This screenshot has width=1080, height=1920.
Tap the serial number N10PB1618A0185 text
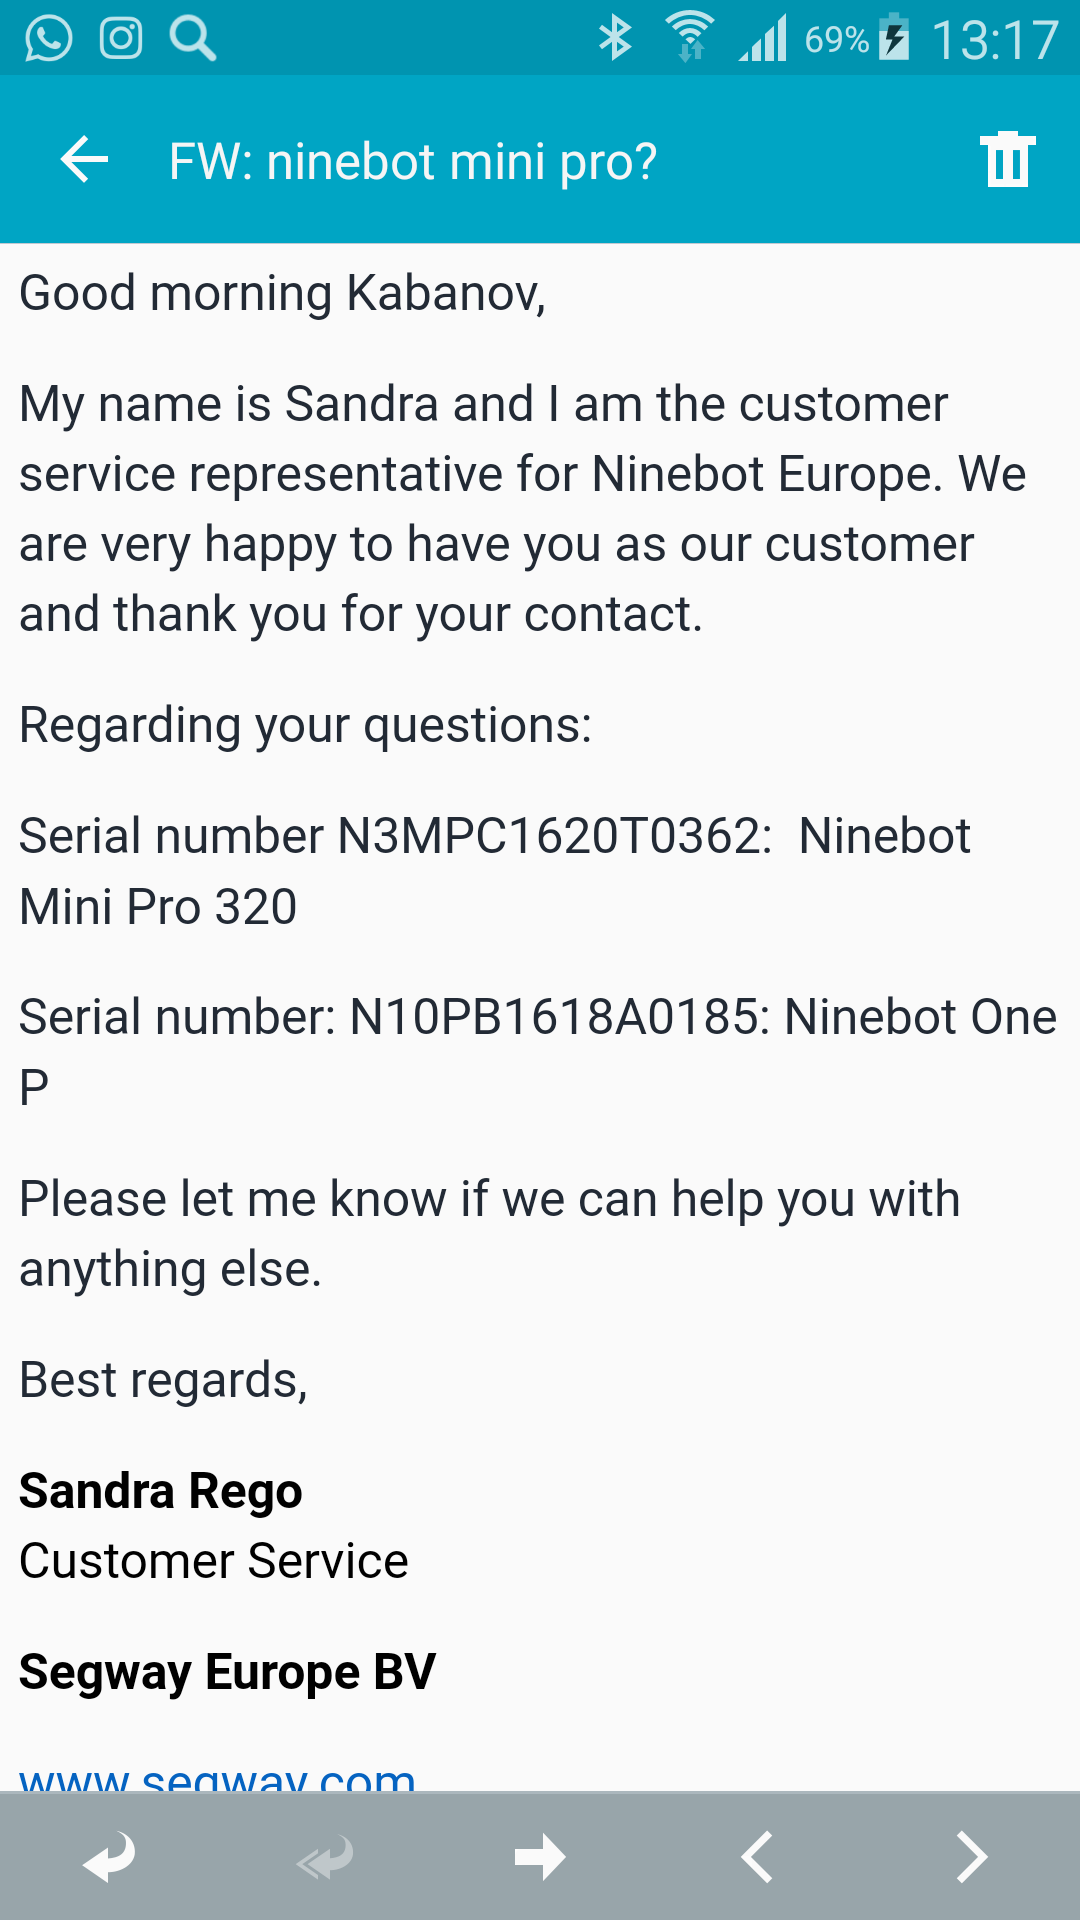click(x=557, y=1017)
